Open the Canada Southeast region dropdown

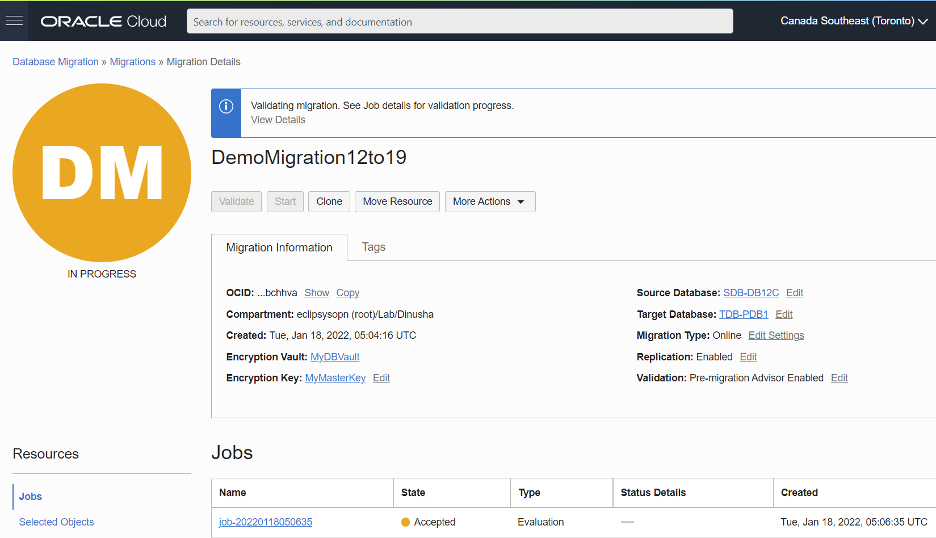(x=854, y=21)
